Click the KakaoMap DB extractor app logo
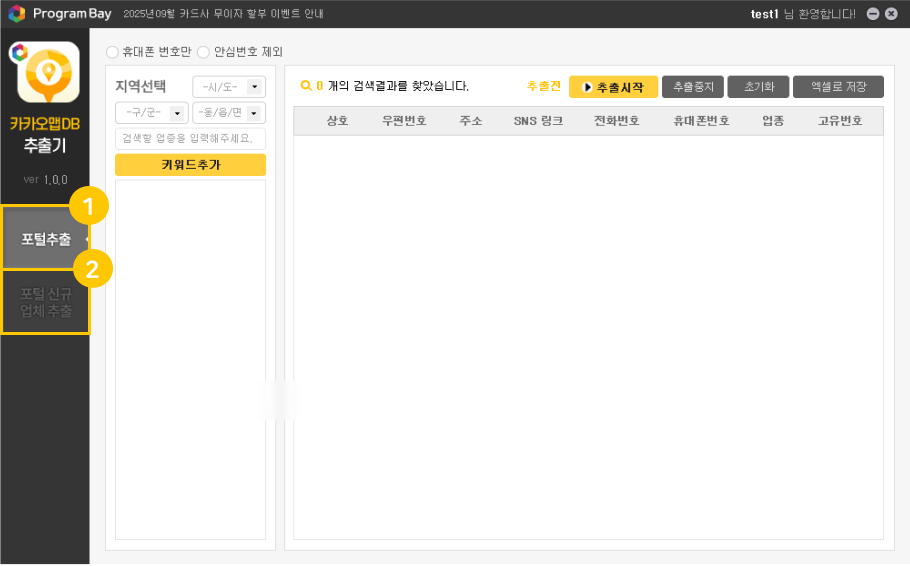The width and height of the screenshot is (910, 566). tap(45, 73)
